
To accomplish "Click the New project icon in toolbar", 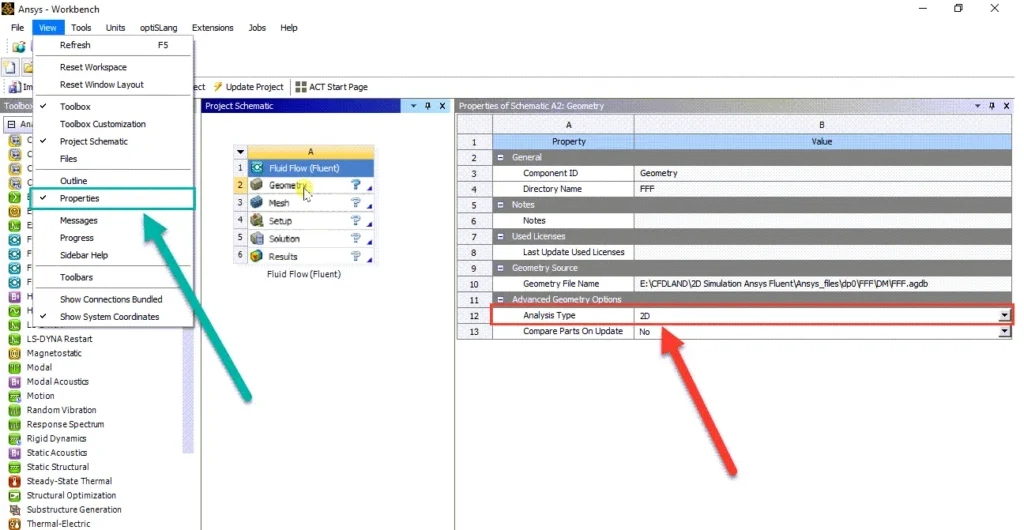I will point(10,67).
